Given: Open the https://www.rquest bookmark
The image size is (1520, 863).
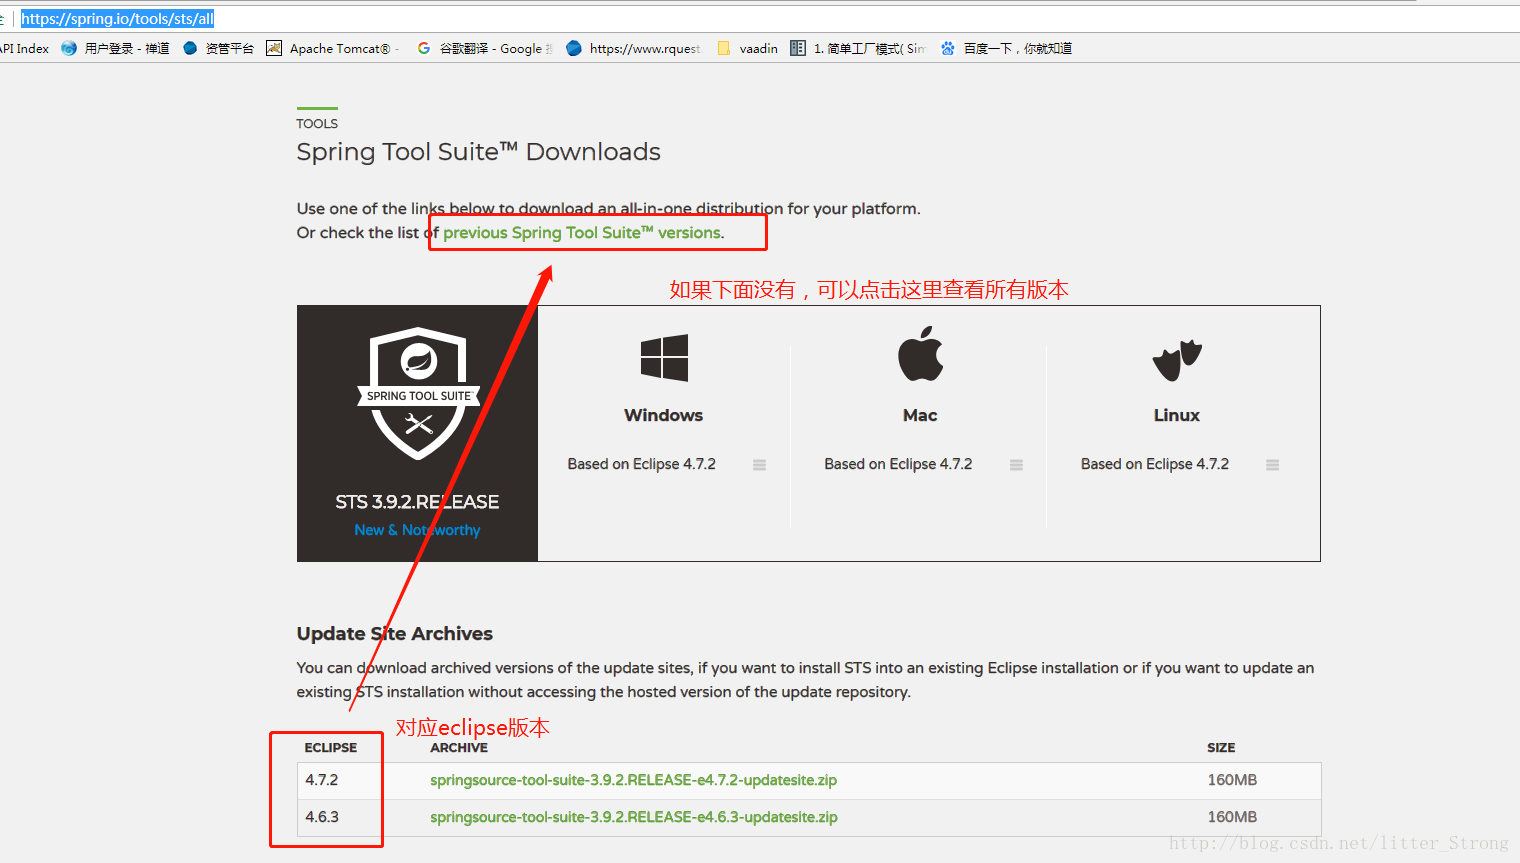Looking at the screenshot, I should (x=633, y=48).
